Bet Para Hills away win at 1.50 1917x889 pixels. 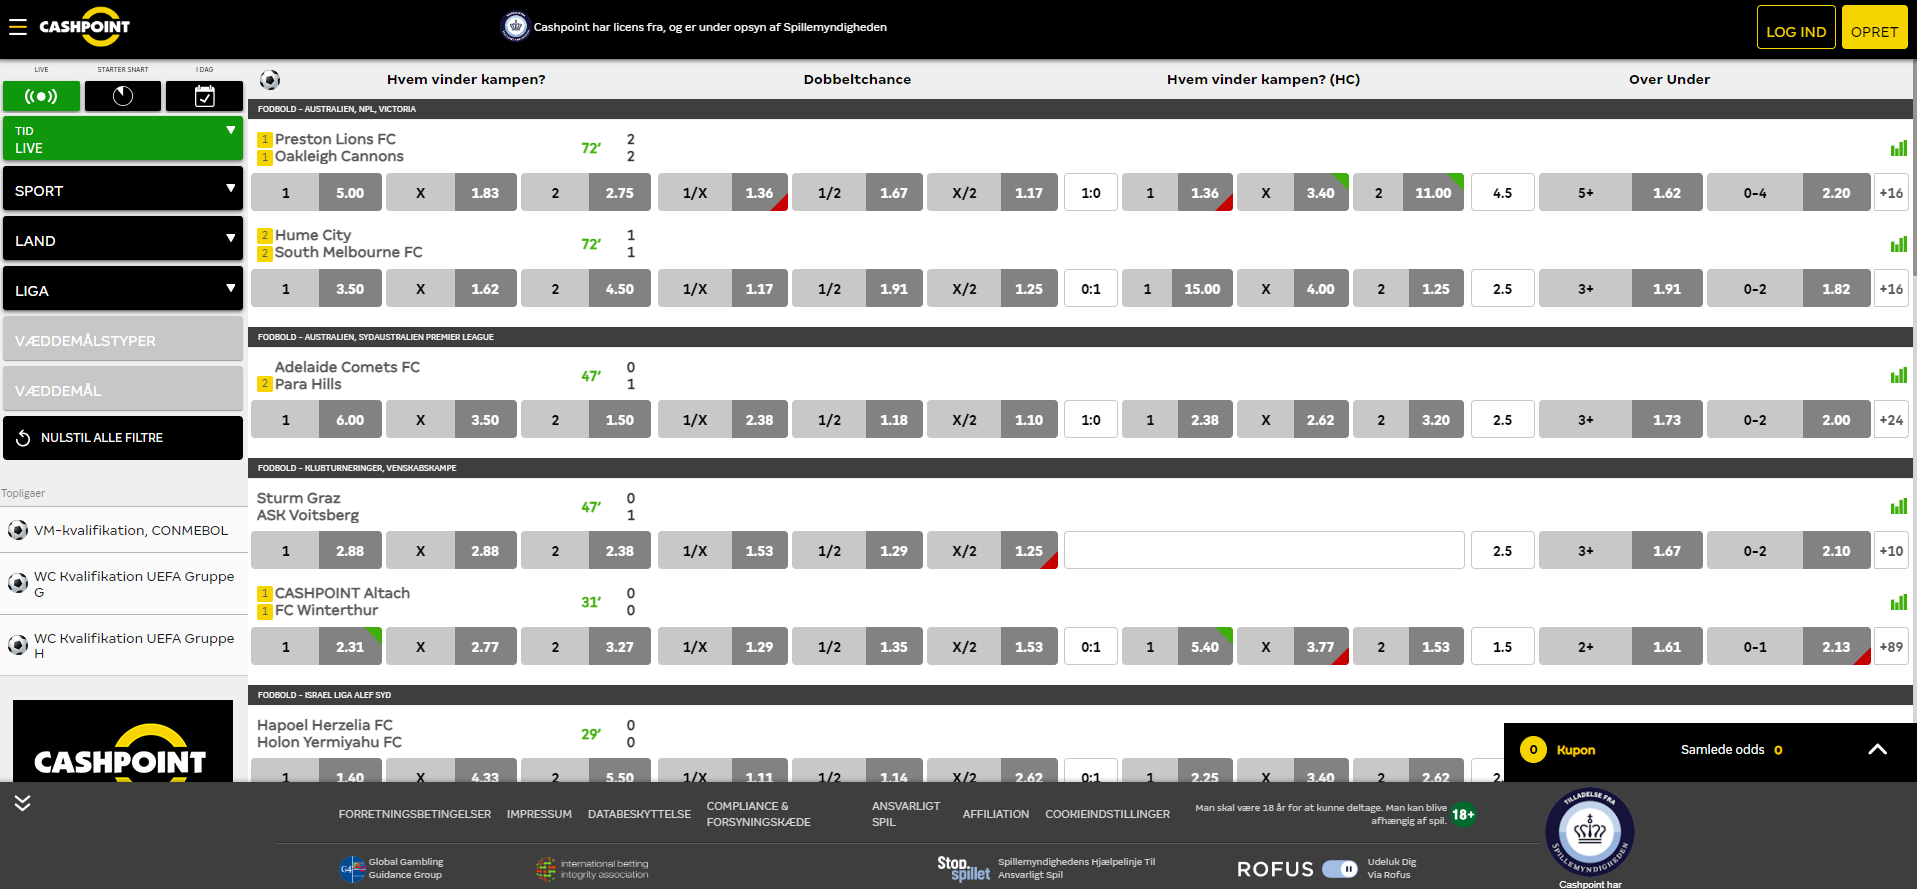586,420
